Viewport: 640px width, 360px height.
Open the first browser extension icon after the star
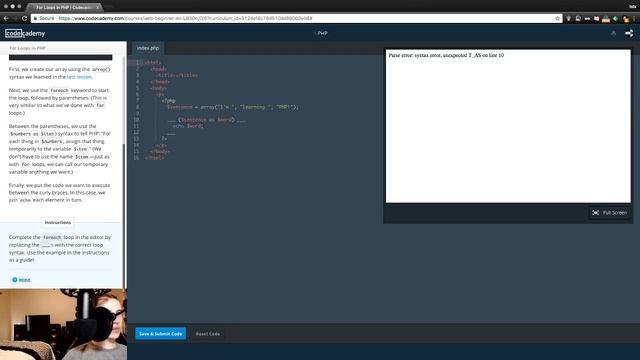point(569,18)
